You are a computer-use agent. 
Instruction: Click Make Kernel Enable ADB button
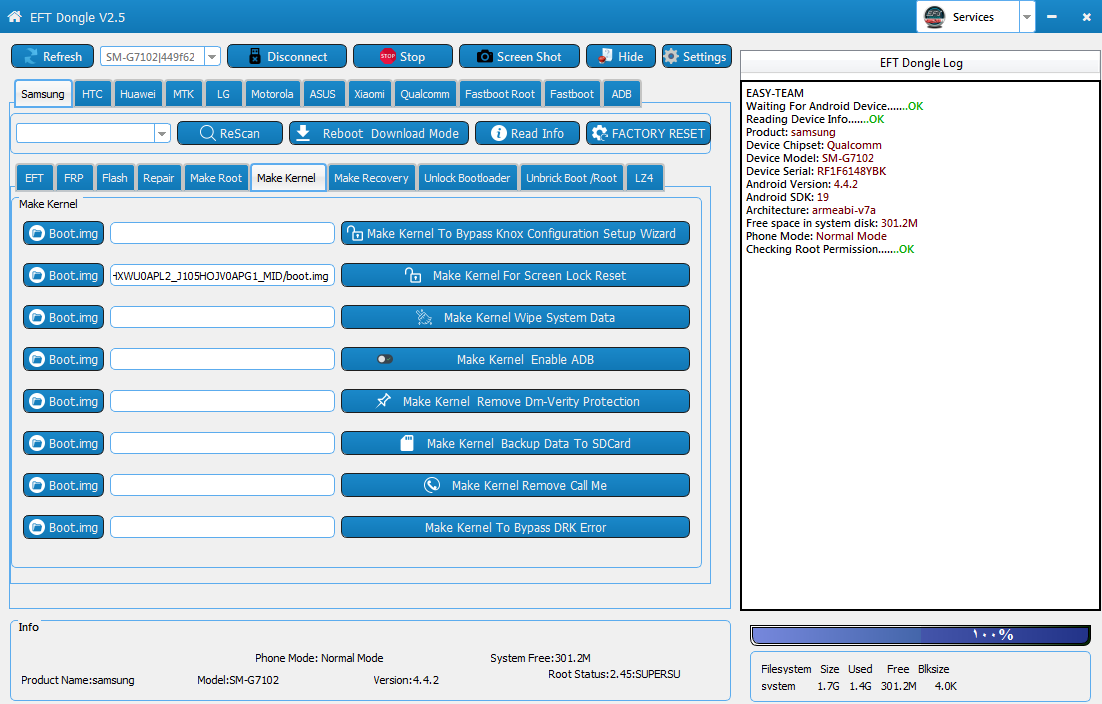coord(515,359)
